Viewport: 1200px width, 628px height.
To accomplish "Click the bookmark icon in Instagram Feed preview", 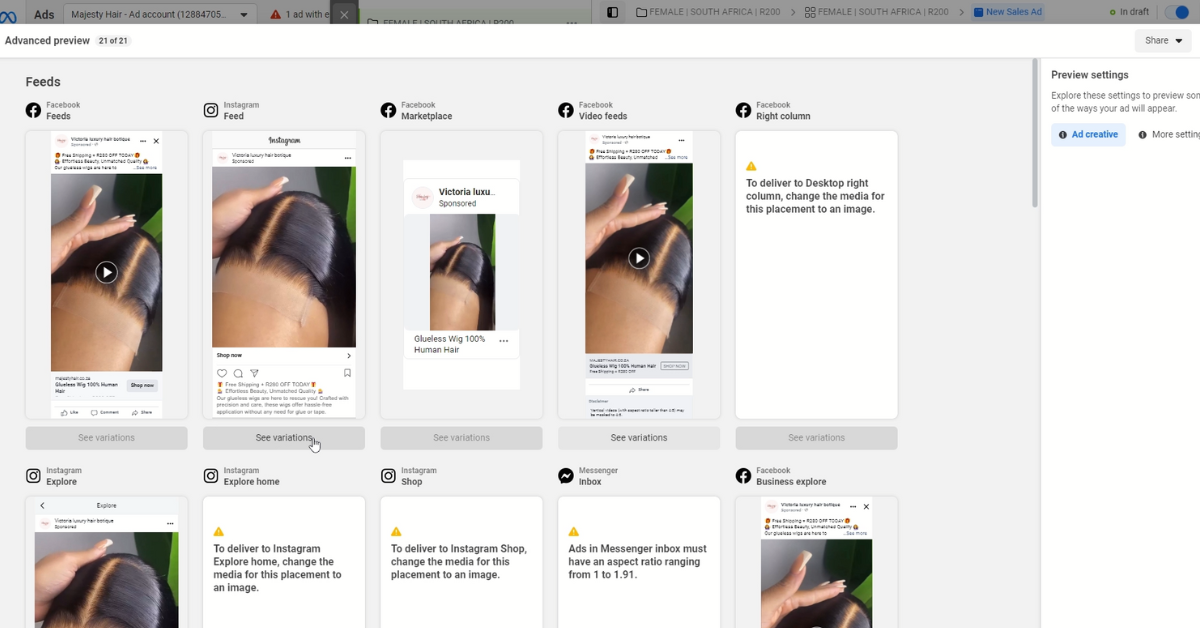I will coord(347,373).
